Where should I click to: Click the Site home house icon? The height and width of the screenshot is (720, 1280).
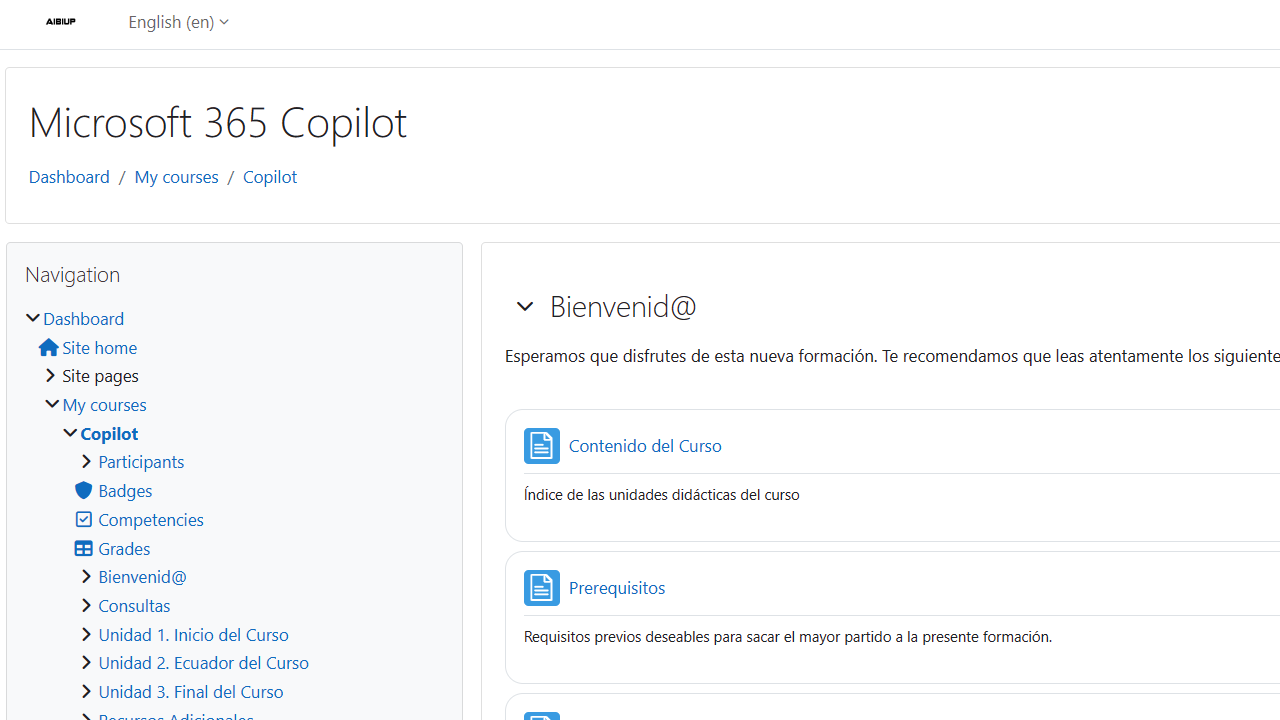[x=48, y=347]
